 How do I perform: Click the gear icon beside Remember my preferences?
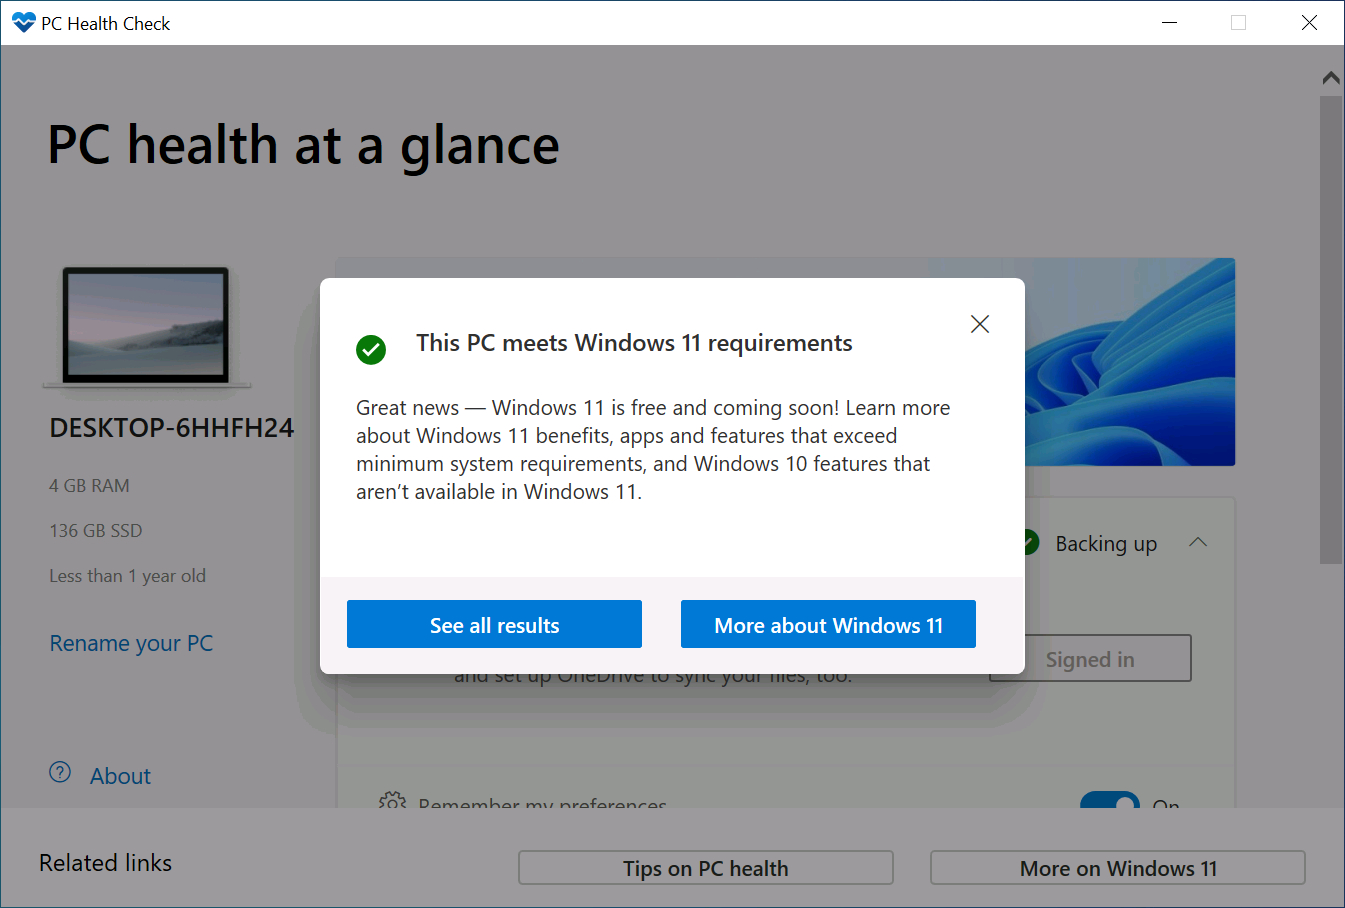tap(392, 800)
